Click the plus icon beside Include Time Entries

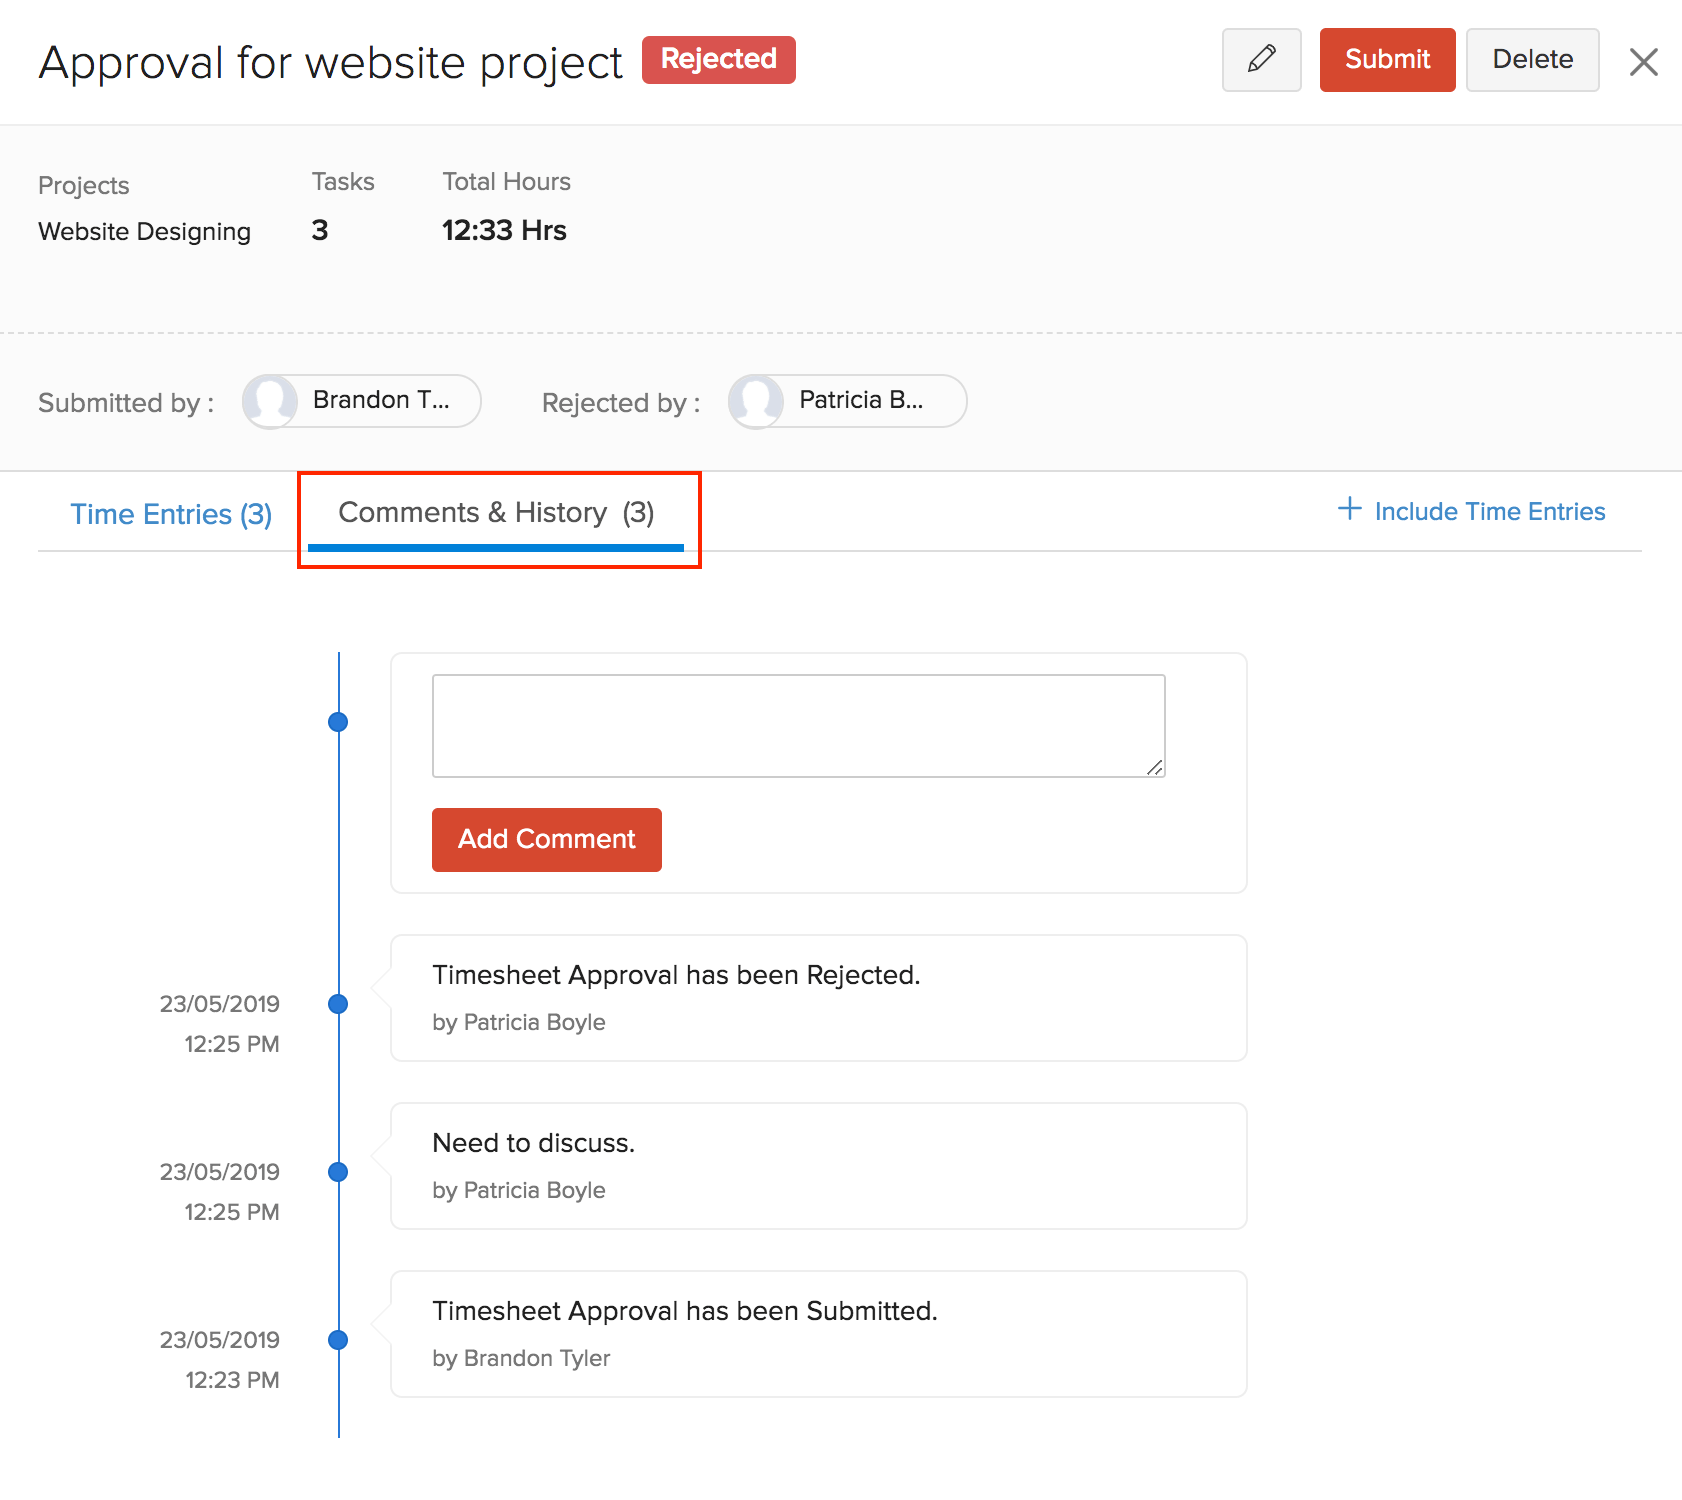(x=1349, y=509)
